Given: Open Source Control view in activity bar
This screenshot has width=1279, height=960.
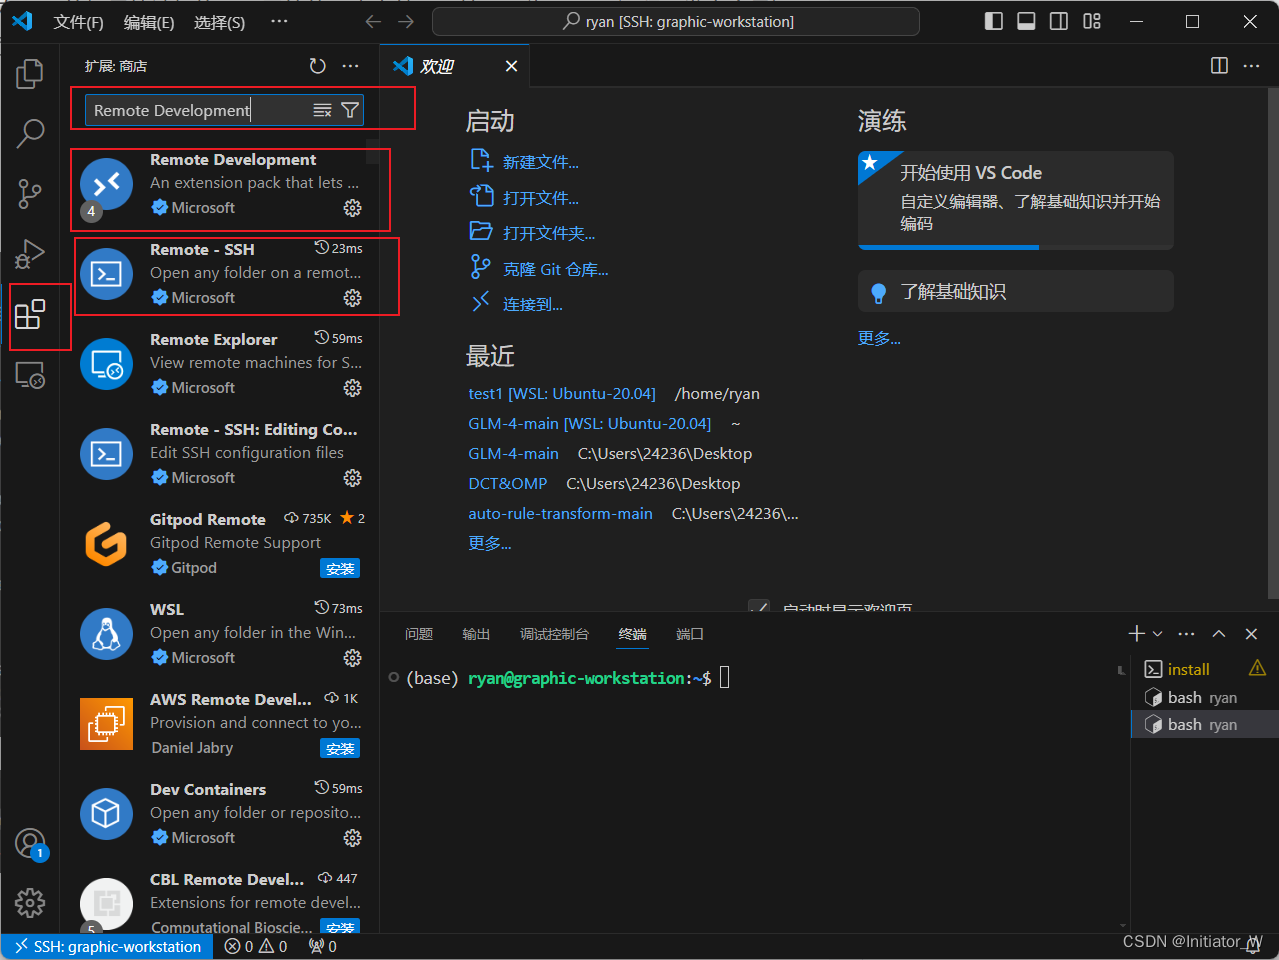Looking at the screenshot, I should coord(30,193).
